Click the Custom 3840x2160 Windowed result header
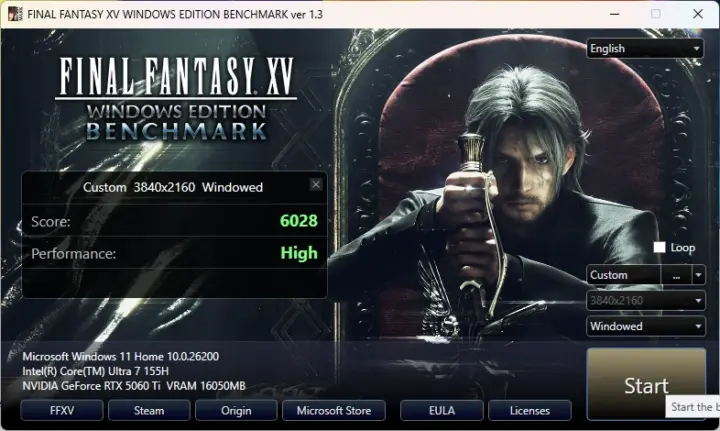 [x=173, y=187]
